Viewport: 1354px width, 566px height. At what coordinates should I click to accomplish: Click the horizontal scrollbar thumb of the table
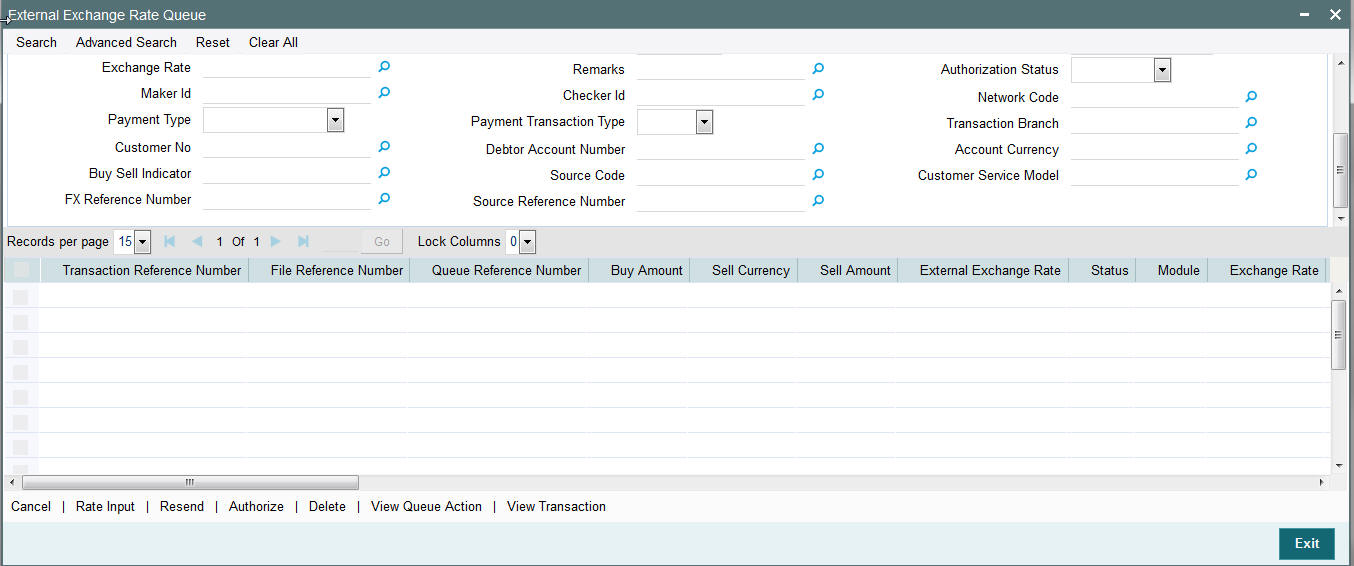click(x=190, y=482)
